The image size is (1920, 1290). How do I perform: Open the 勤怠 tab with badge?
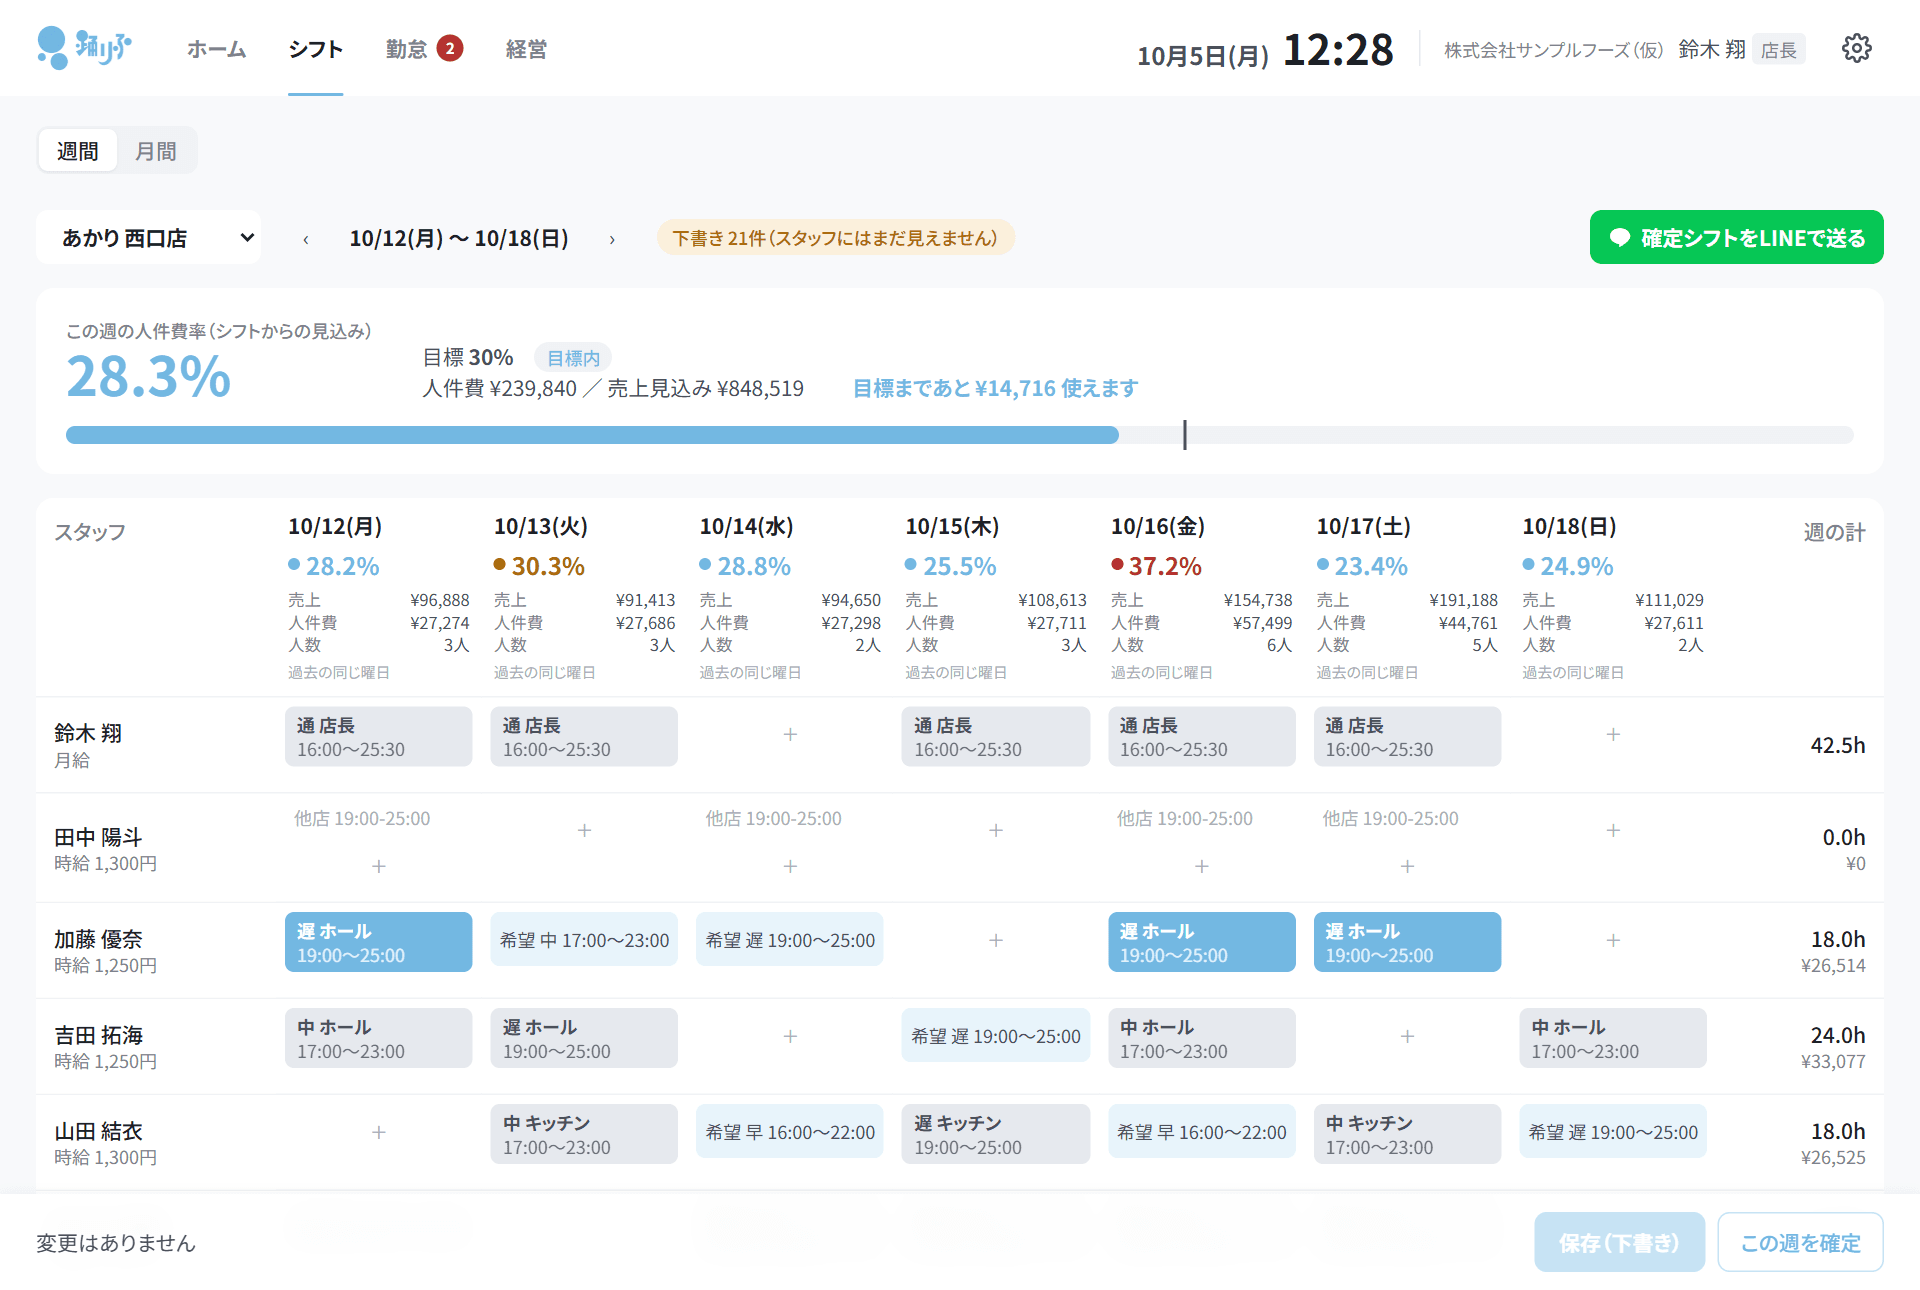coord(424,49)
